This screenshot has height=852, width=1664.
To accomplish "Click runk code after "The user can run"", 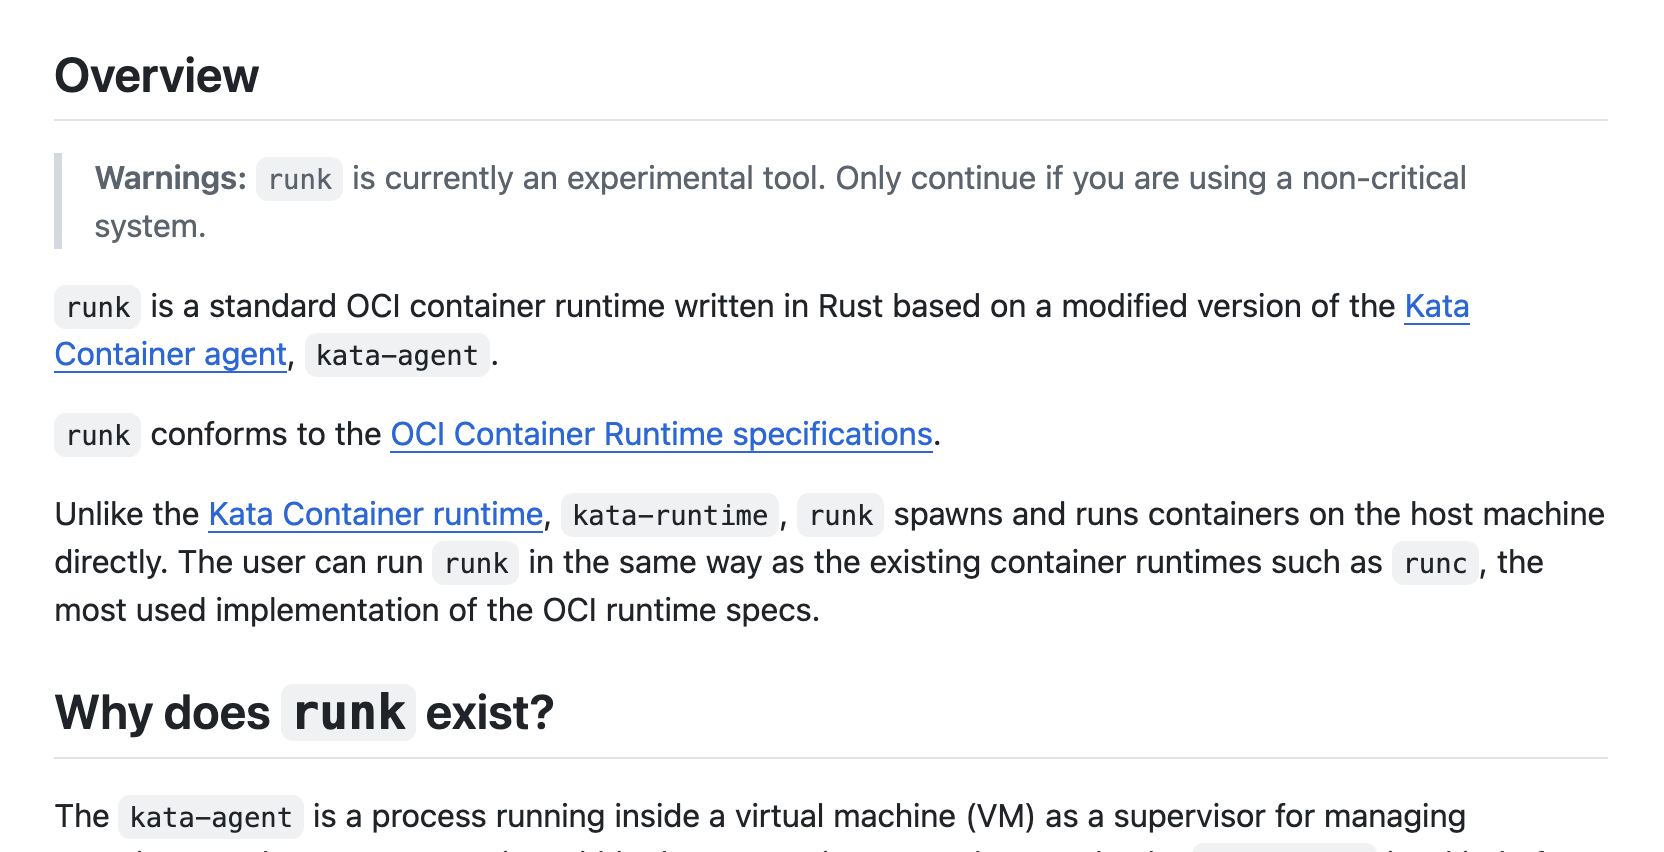I will 476,564.
